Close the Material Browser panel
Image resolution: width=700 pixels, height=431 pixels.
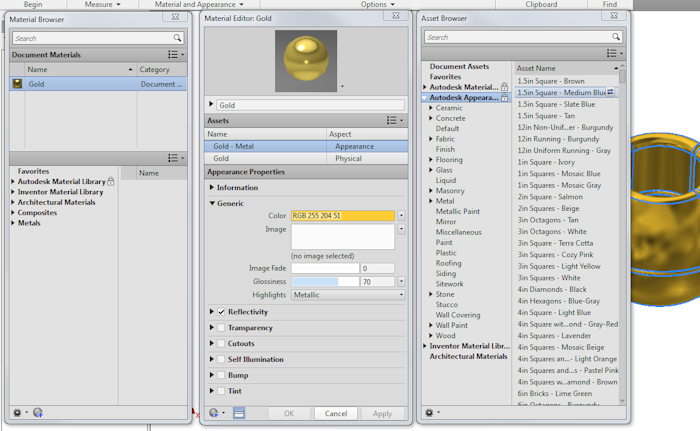click(175, 17)
